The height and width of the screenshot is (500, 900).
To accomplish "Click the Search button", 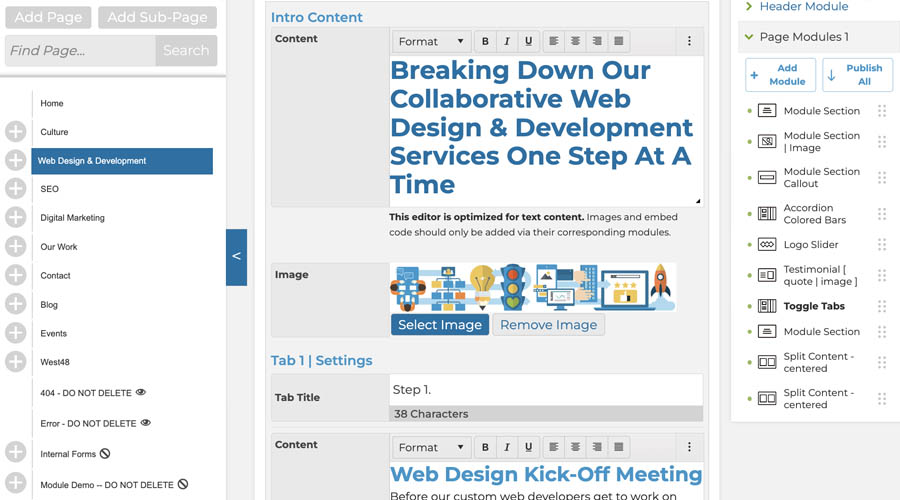I will (x=186, y=51).
